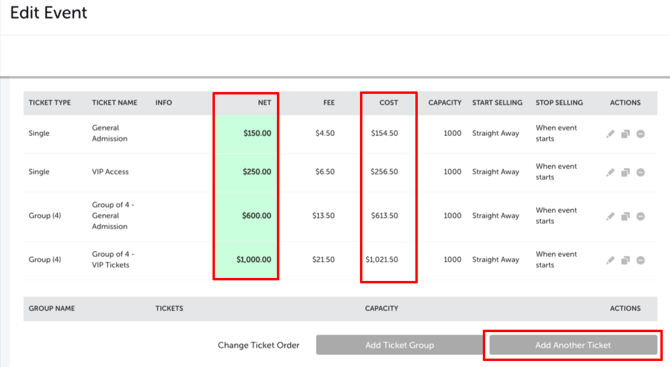Click the CAPACITY header in the ticket table
Viewport: 670px width, 367px height.
pyautogui.click(x=445, y=103)
